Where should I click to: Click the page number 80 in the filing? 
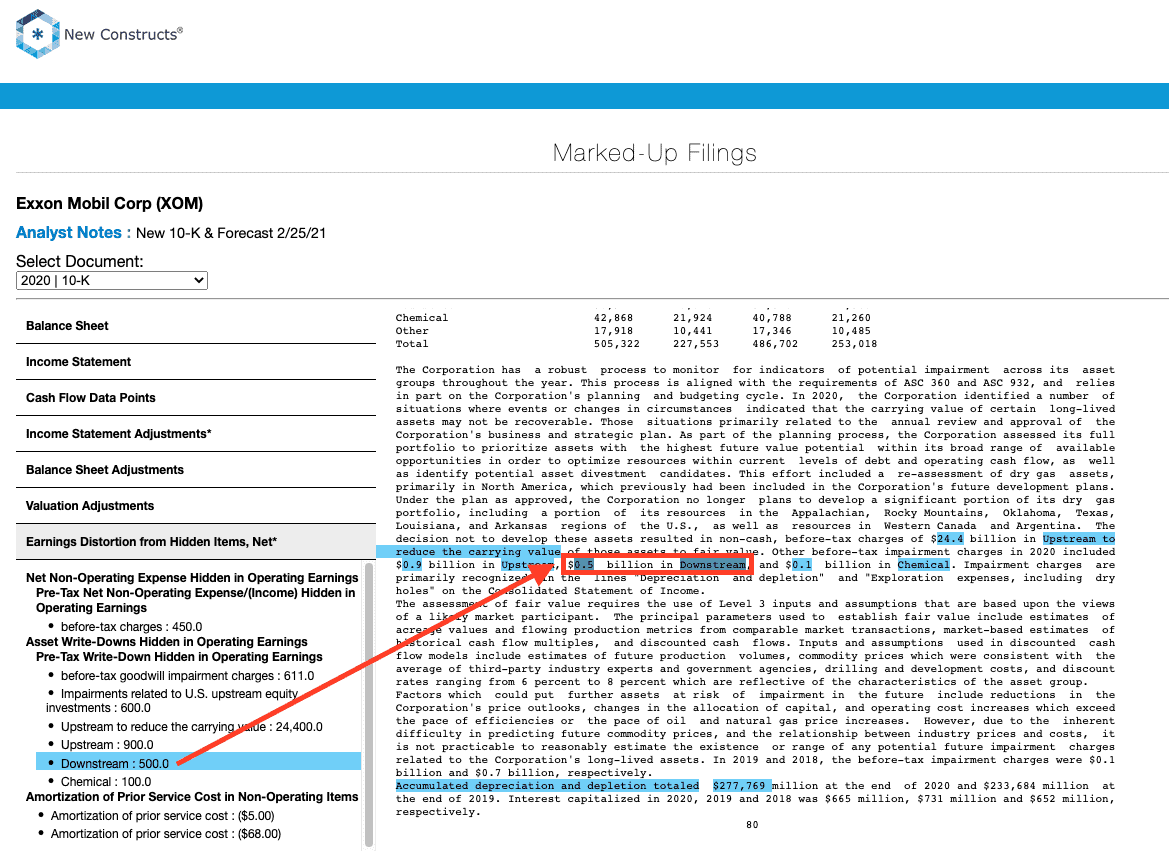(752, 825)
